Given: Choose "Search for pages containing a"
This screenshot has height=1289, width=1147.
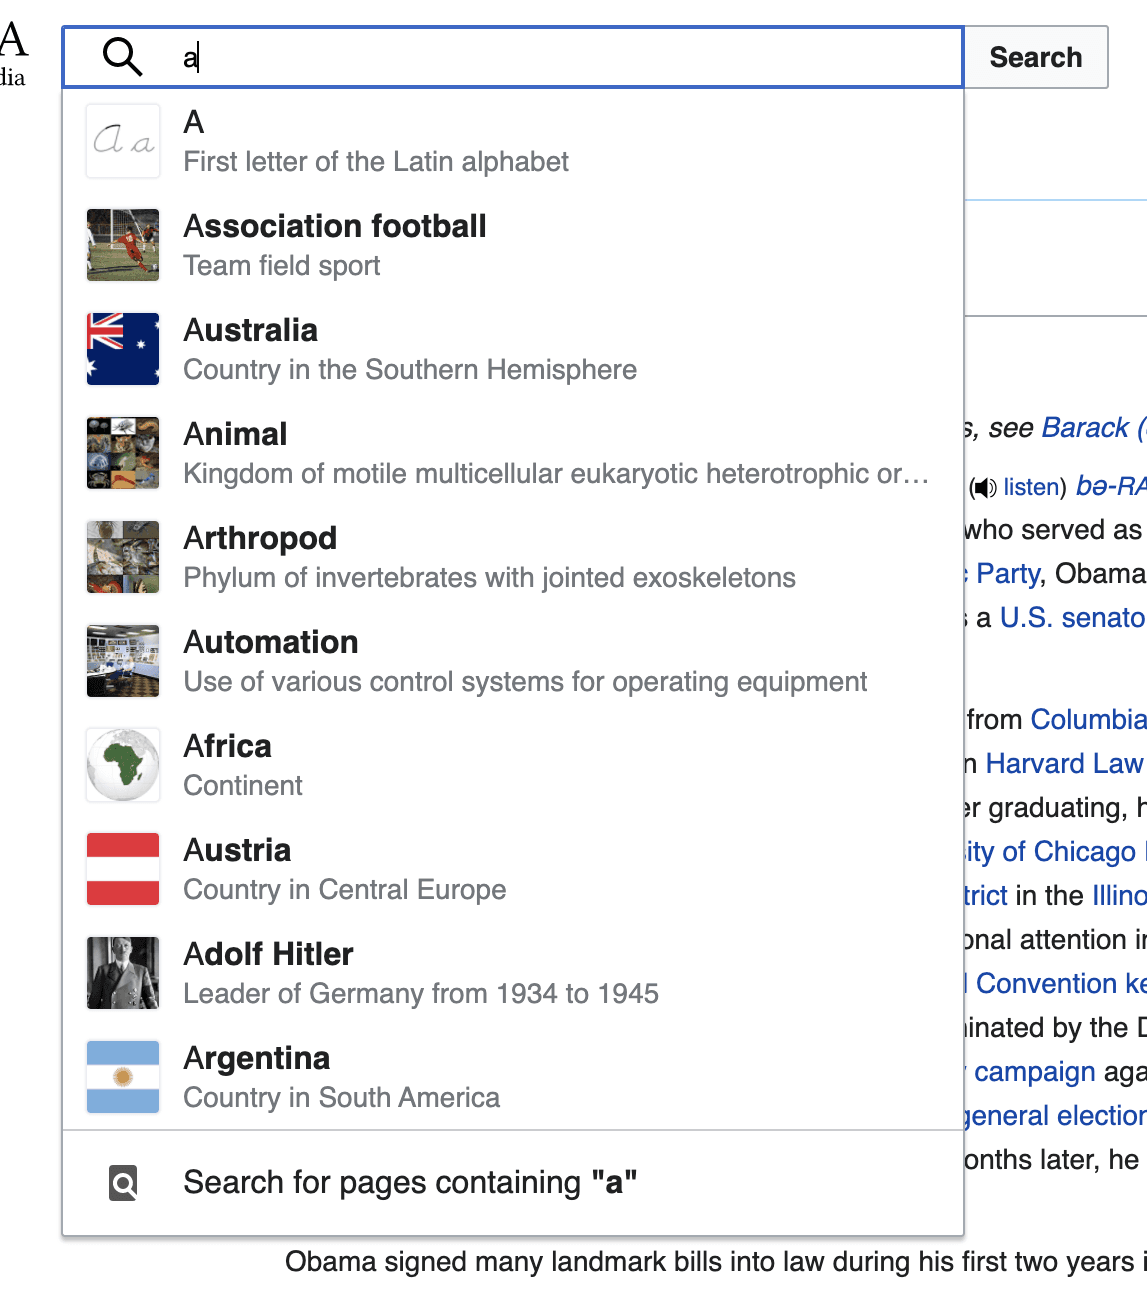Looking at the screenshot, I should click(513, 1183).
